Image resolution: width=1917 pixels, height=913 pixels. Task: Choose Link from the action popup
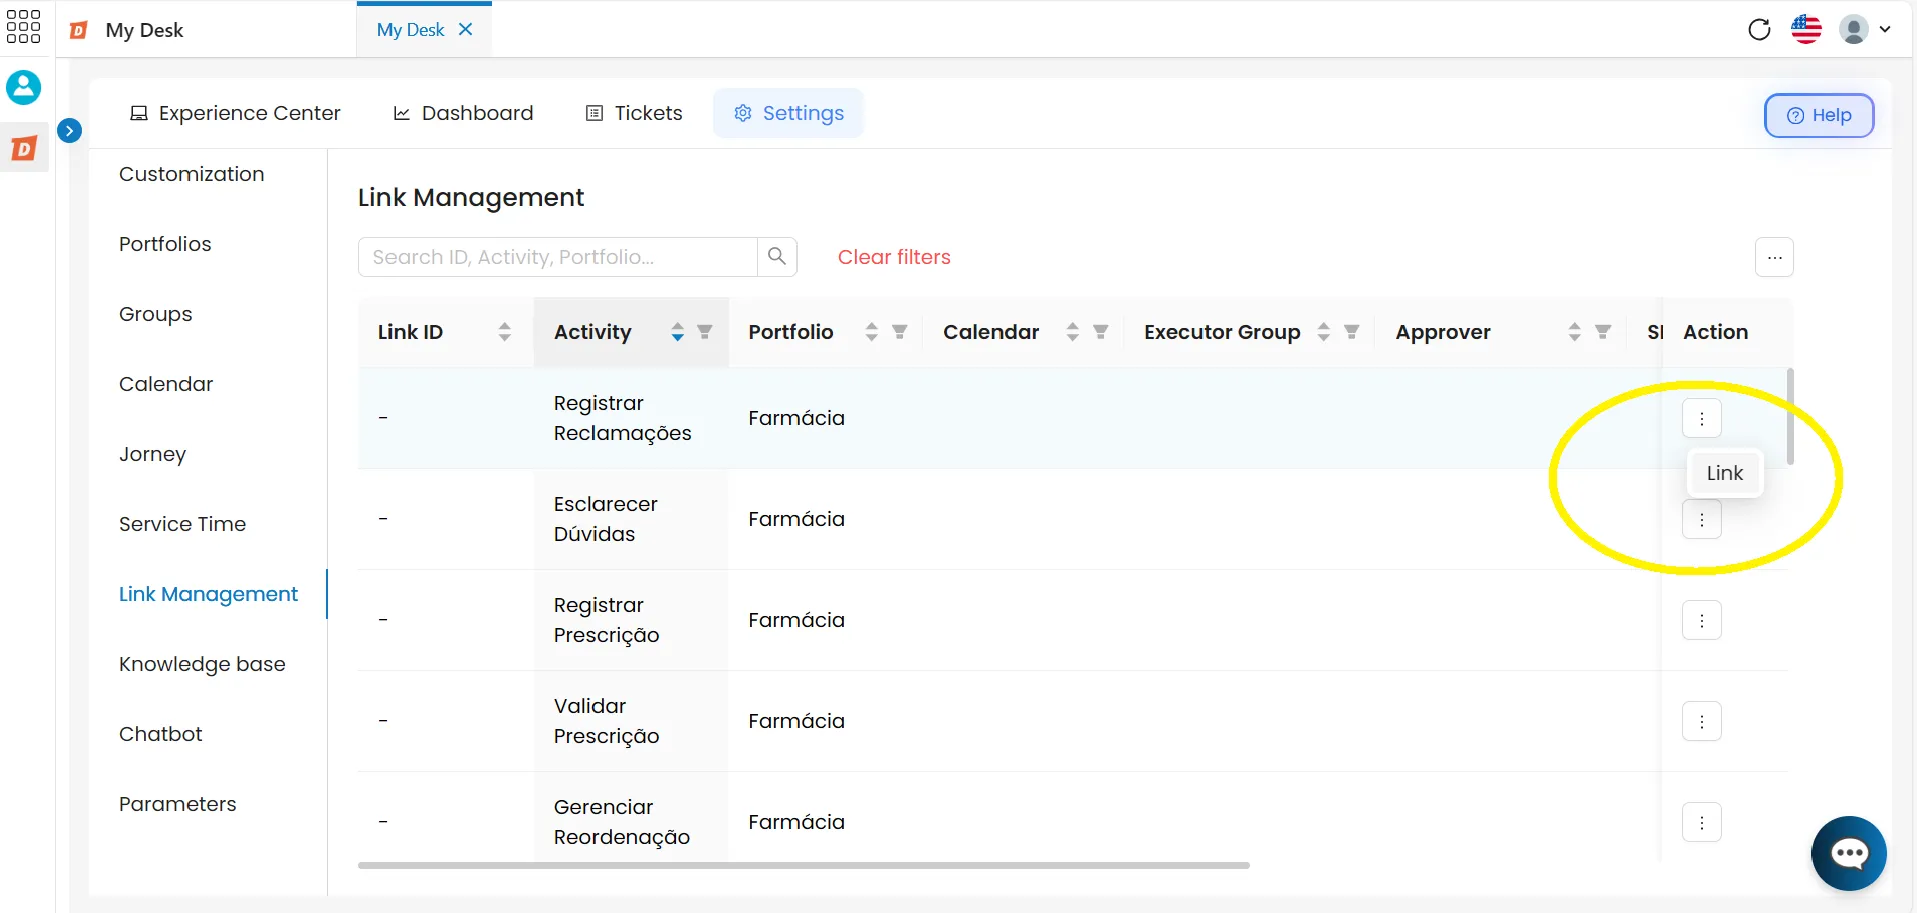point(1725,473)
